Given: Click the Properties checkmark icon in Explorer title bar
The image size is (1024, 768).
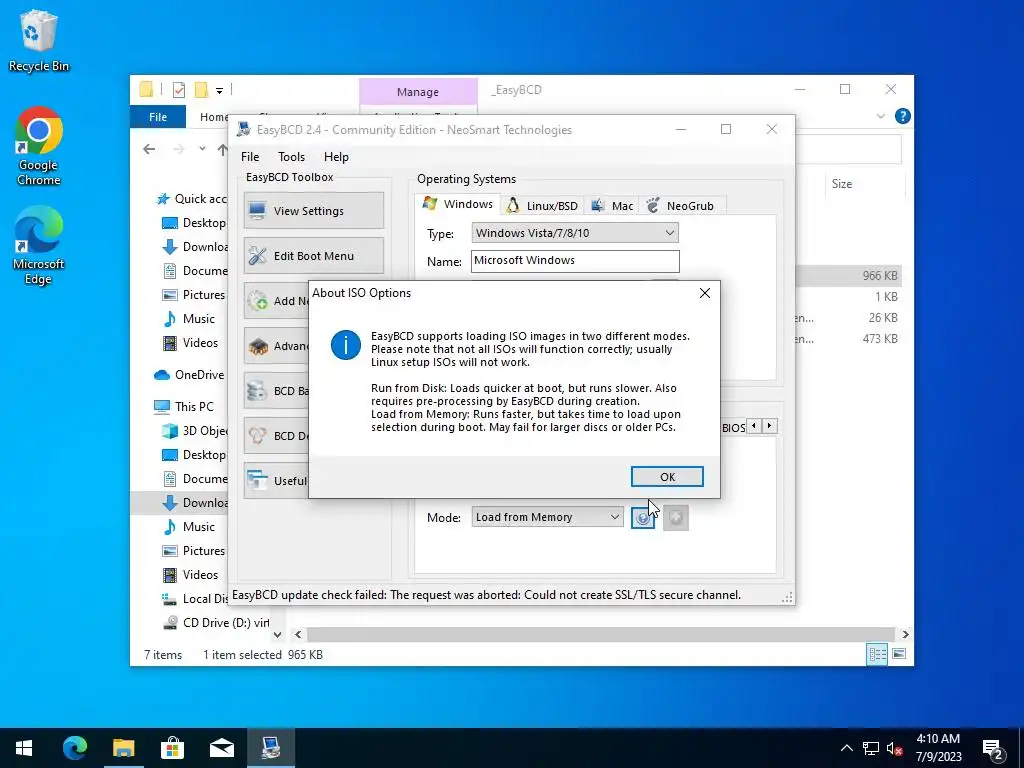Looking at the screenshot, I should (179, 90).
